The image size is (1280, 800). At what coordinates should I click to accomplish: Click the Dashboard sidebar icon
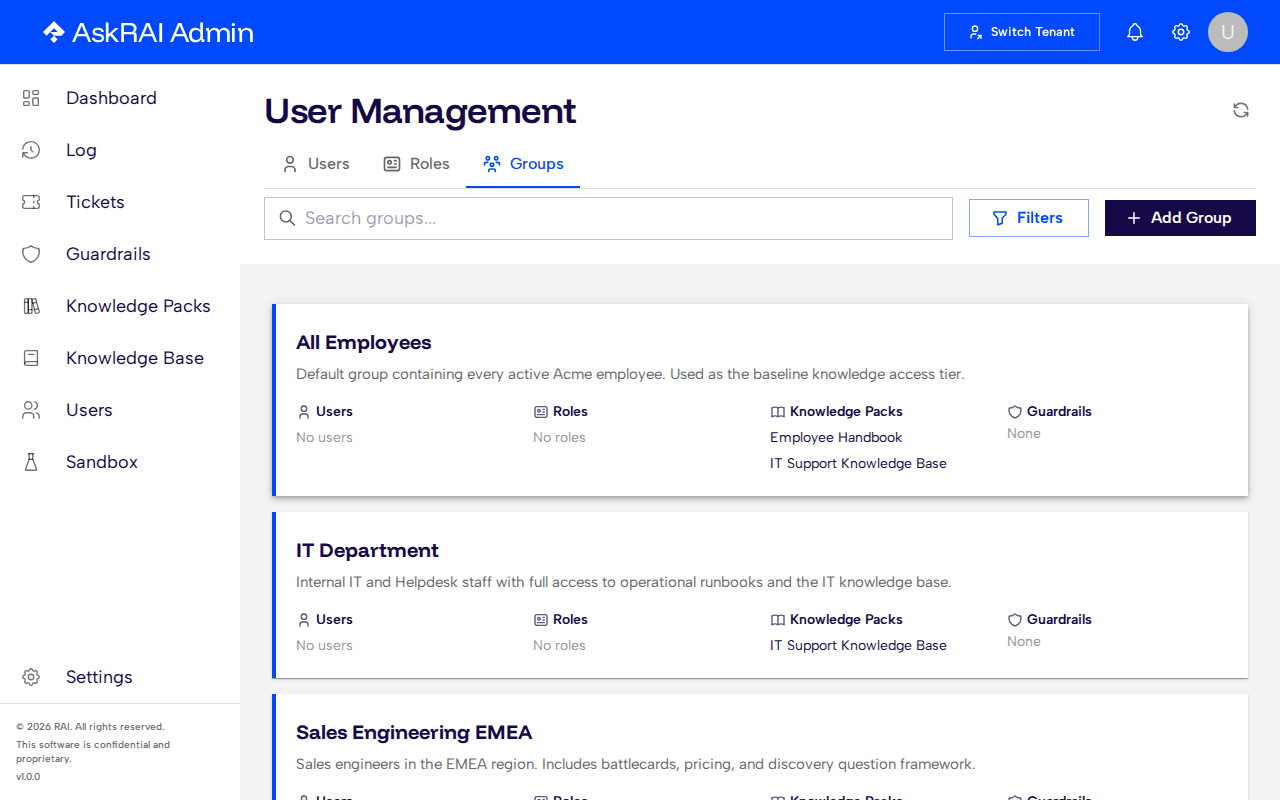(31, 98)
